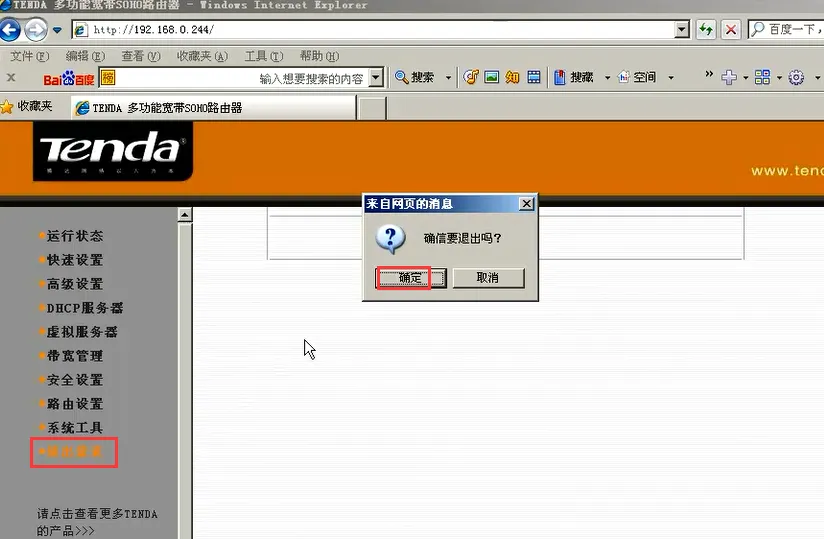
Task: Click the gear settings icon in the Baidu toolbar
Action: (796, 78)
